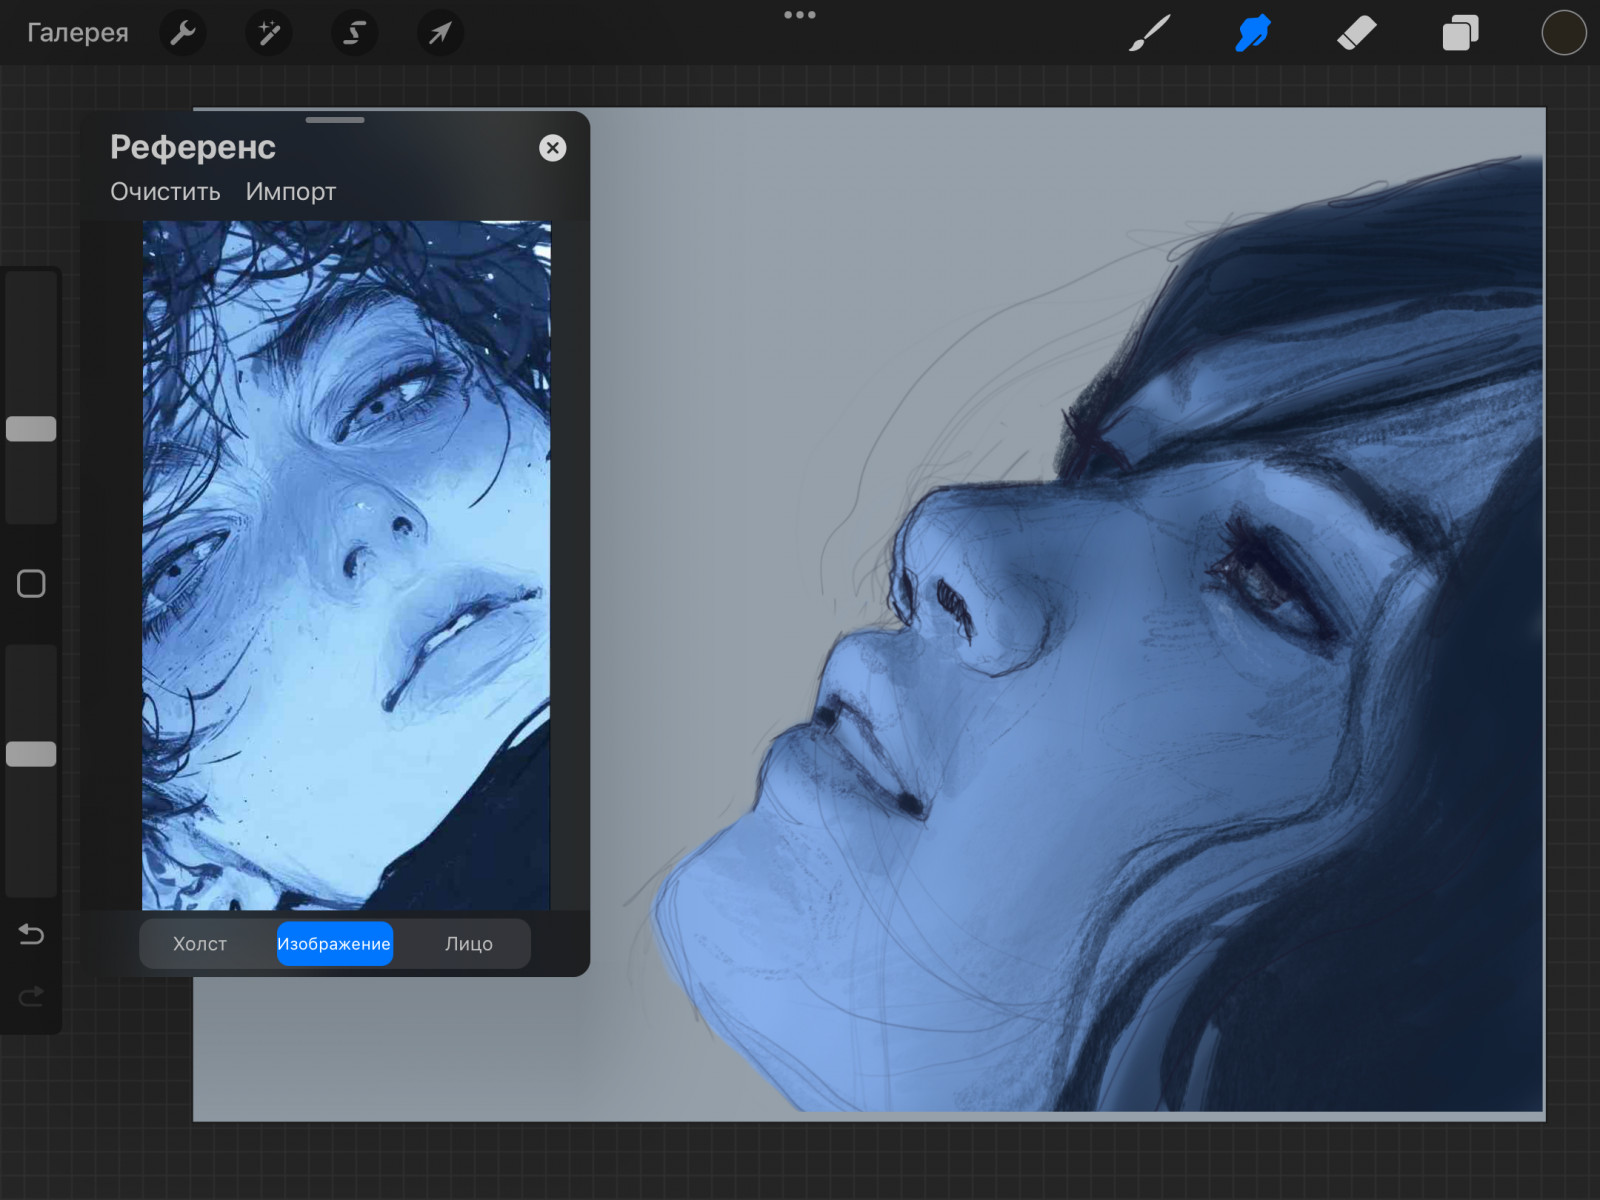Open the active color picker
Image resolution: width=1600 pixels, height=1200 pixels.
coord(1564,33)
